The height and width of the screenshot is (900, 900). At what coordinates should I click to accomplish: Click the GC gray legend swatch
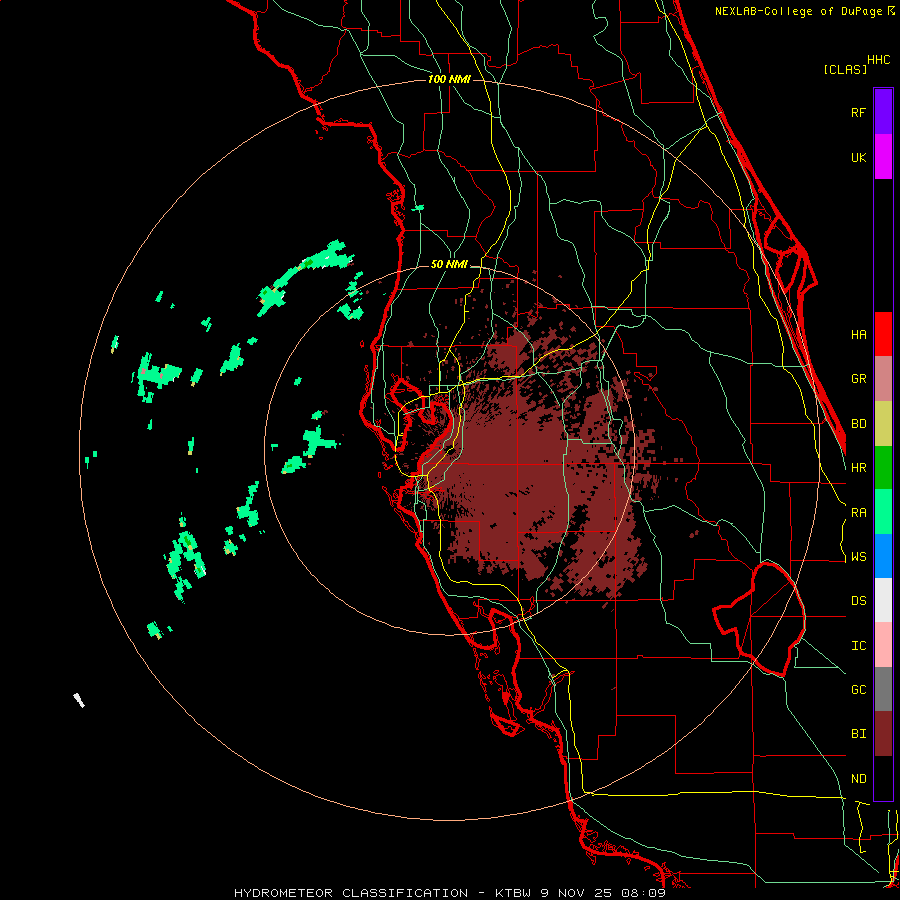pos(883,689)
